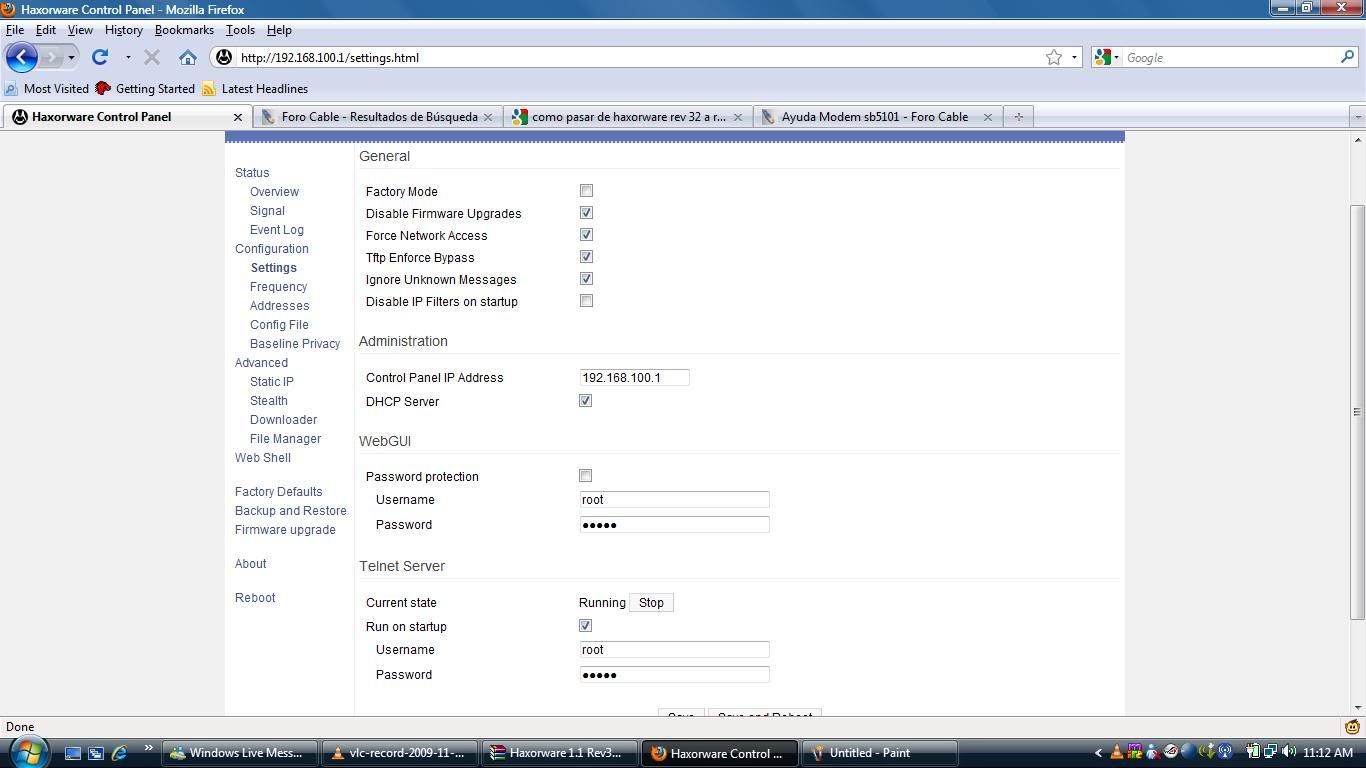Bookmark this page with the star icon
Image resolution: width=1366 pixels, height=768 pixels.
click(x=1053, y=57)
